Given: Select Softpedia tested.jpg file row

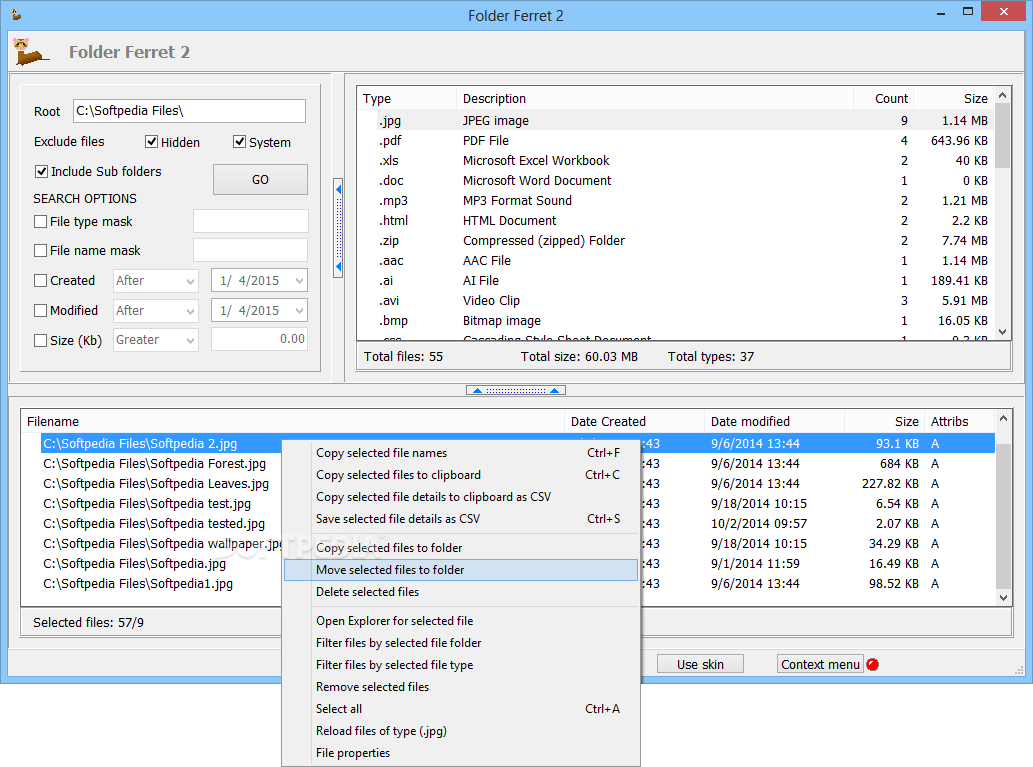Looking at the screenshot, I should pos(154,524).
